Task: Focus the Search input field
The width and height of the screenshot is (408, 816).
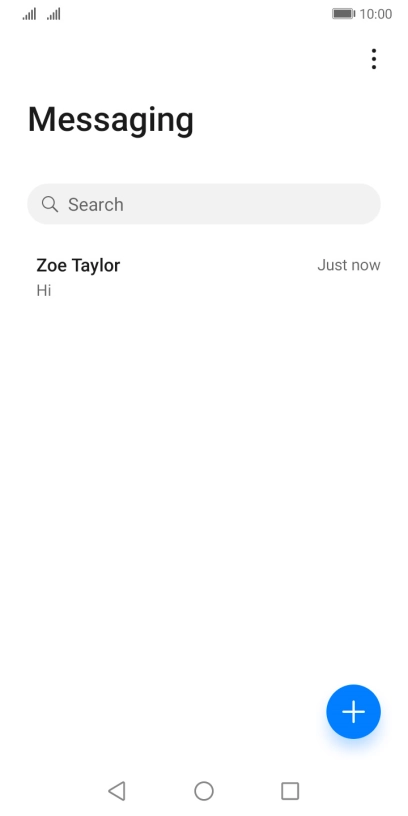Action: [204, 204]
